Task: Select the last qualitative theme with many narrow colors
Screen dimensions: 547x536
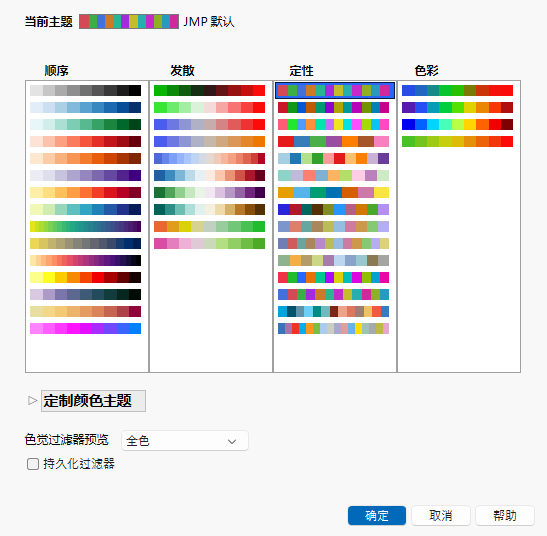Action: pos(334,329)
